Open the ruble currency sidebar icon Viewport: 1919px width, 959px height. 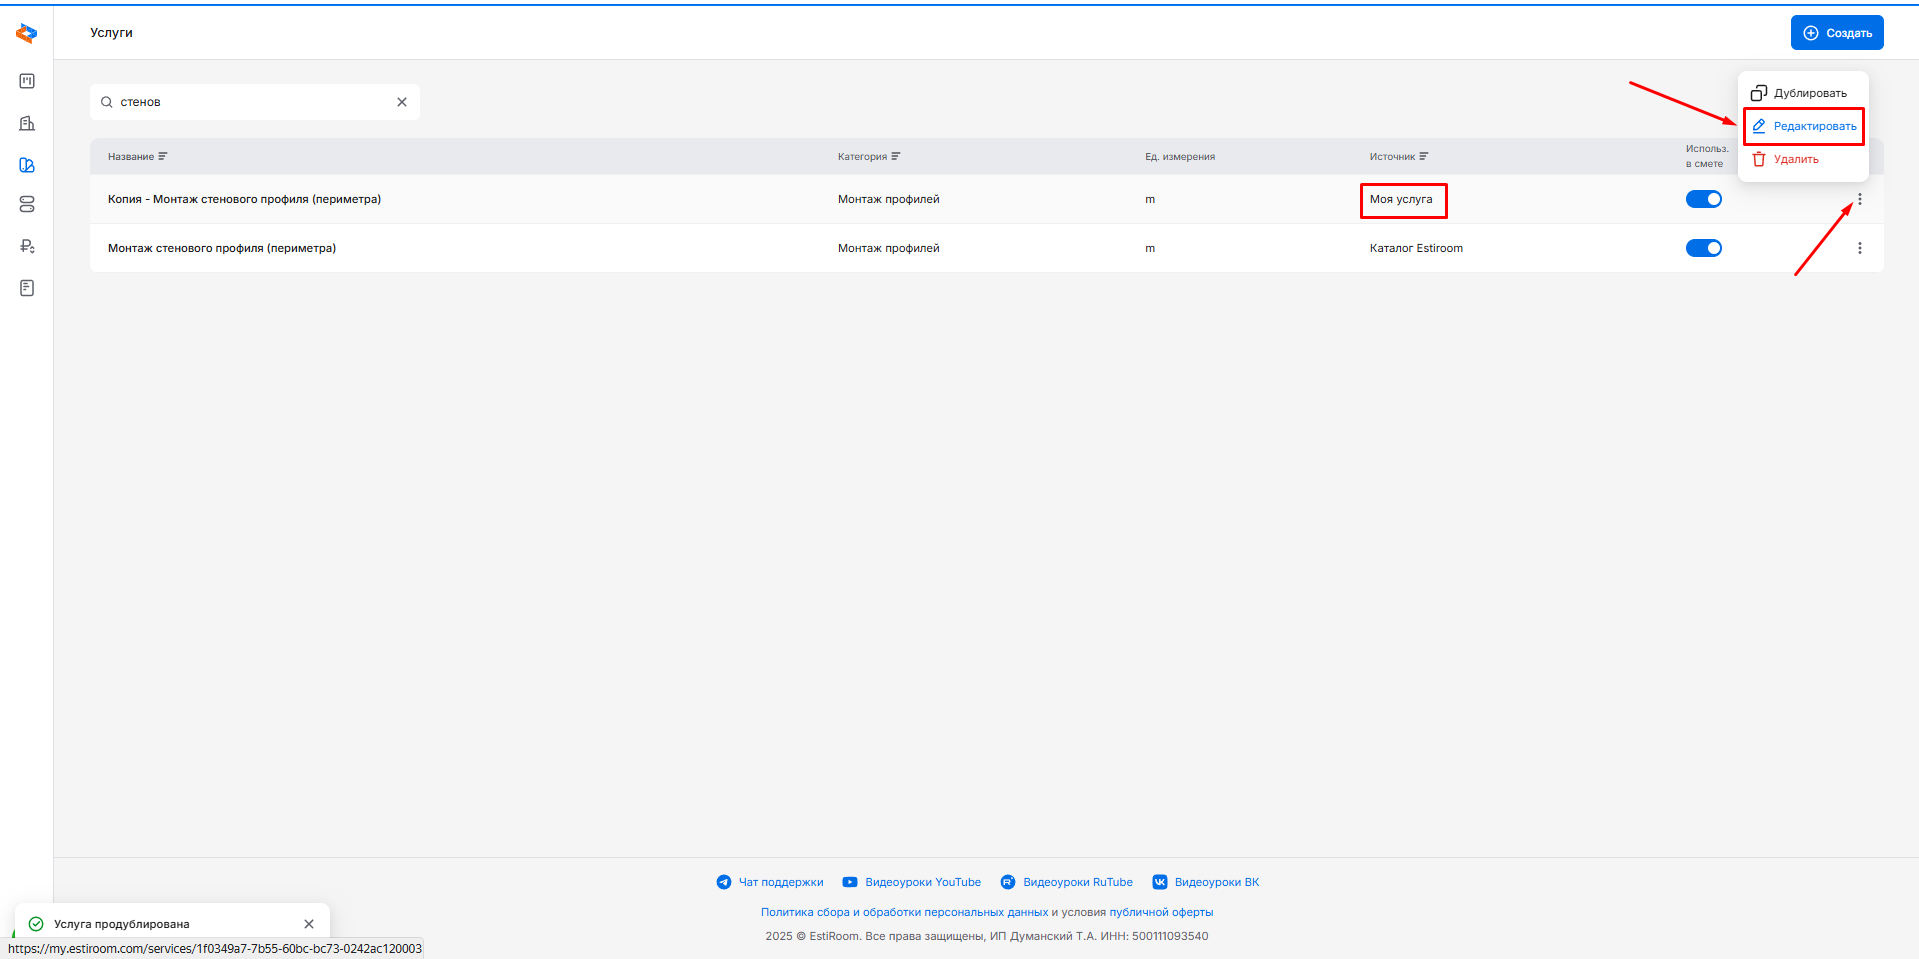tap(27, 246)
